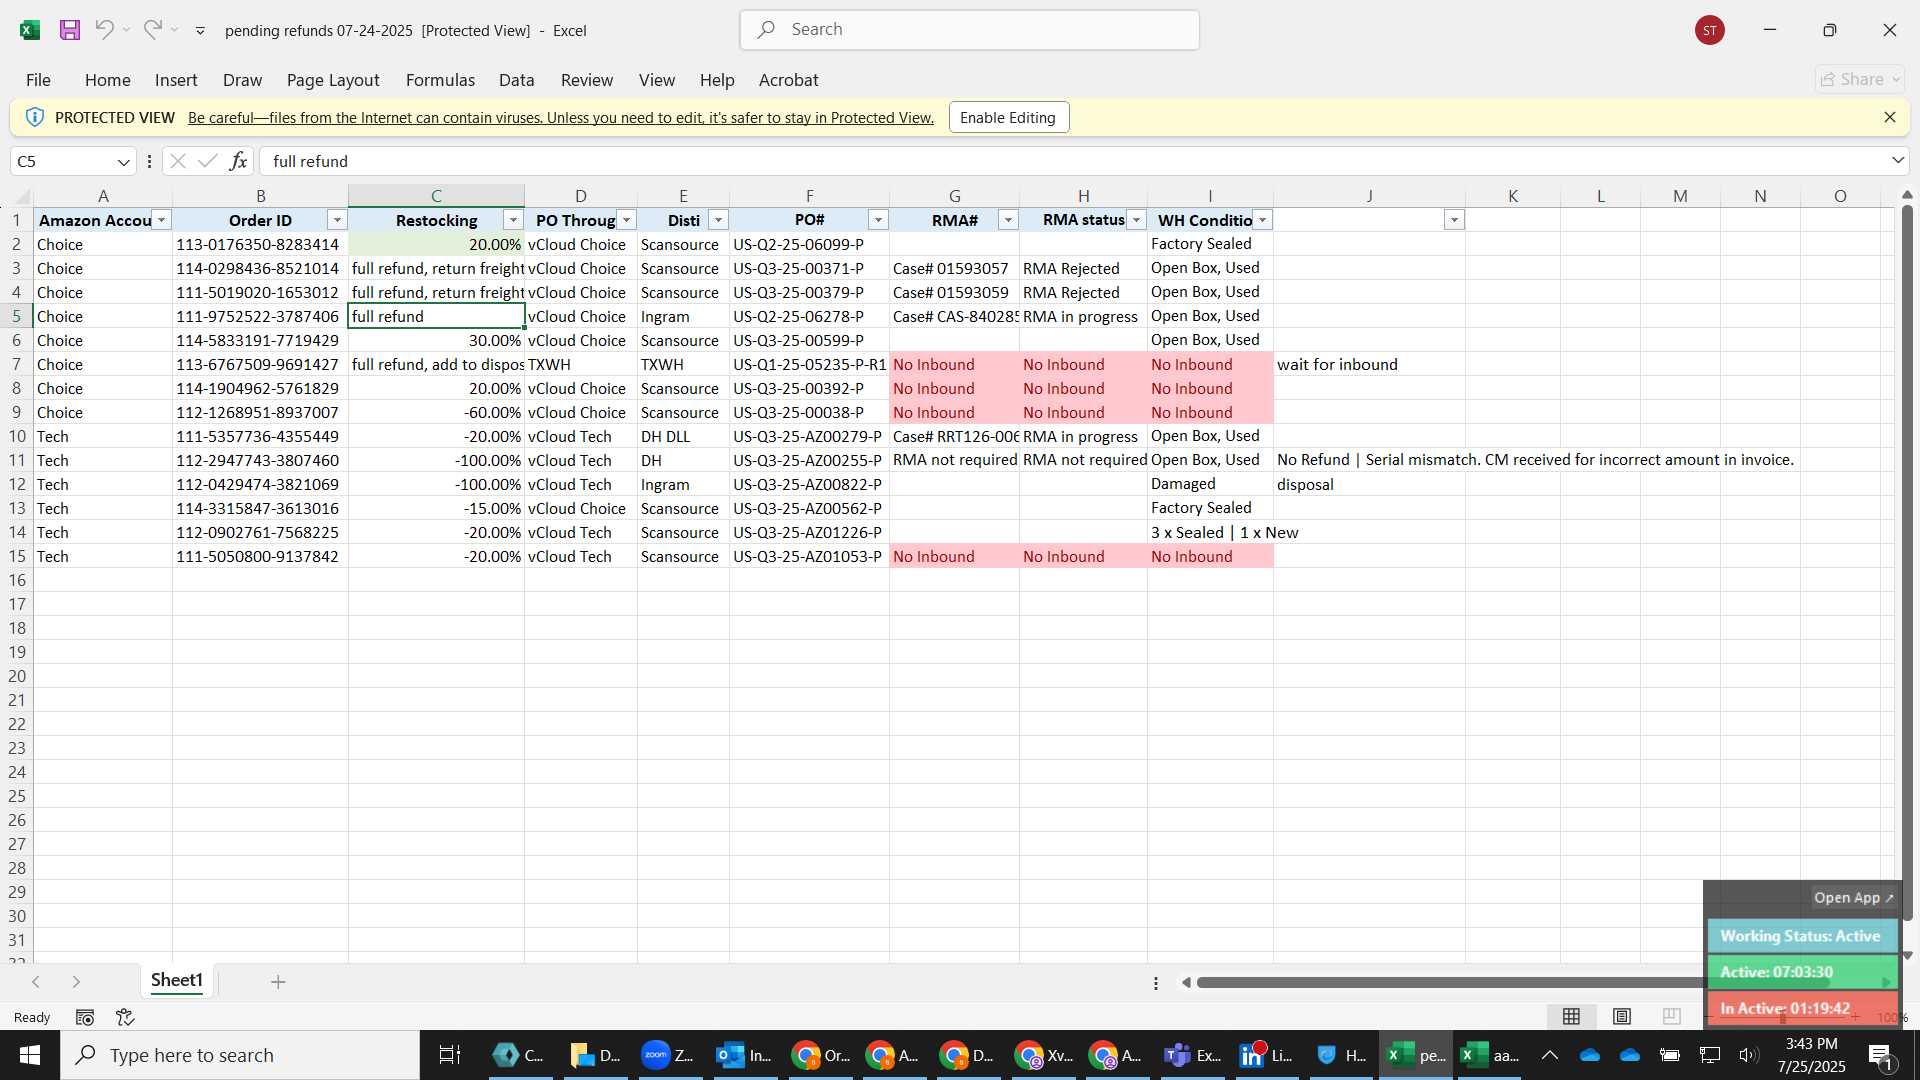Click Open App in tracker widget
The image size is (1920, 1080).
tap(1853, 898)
